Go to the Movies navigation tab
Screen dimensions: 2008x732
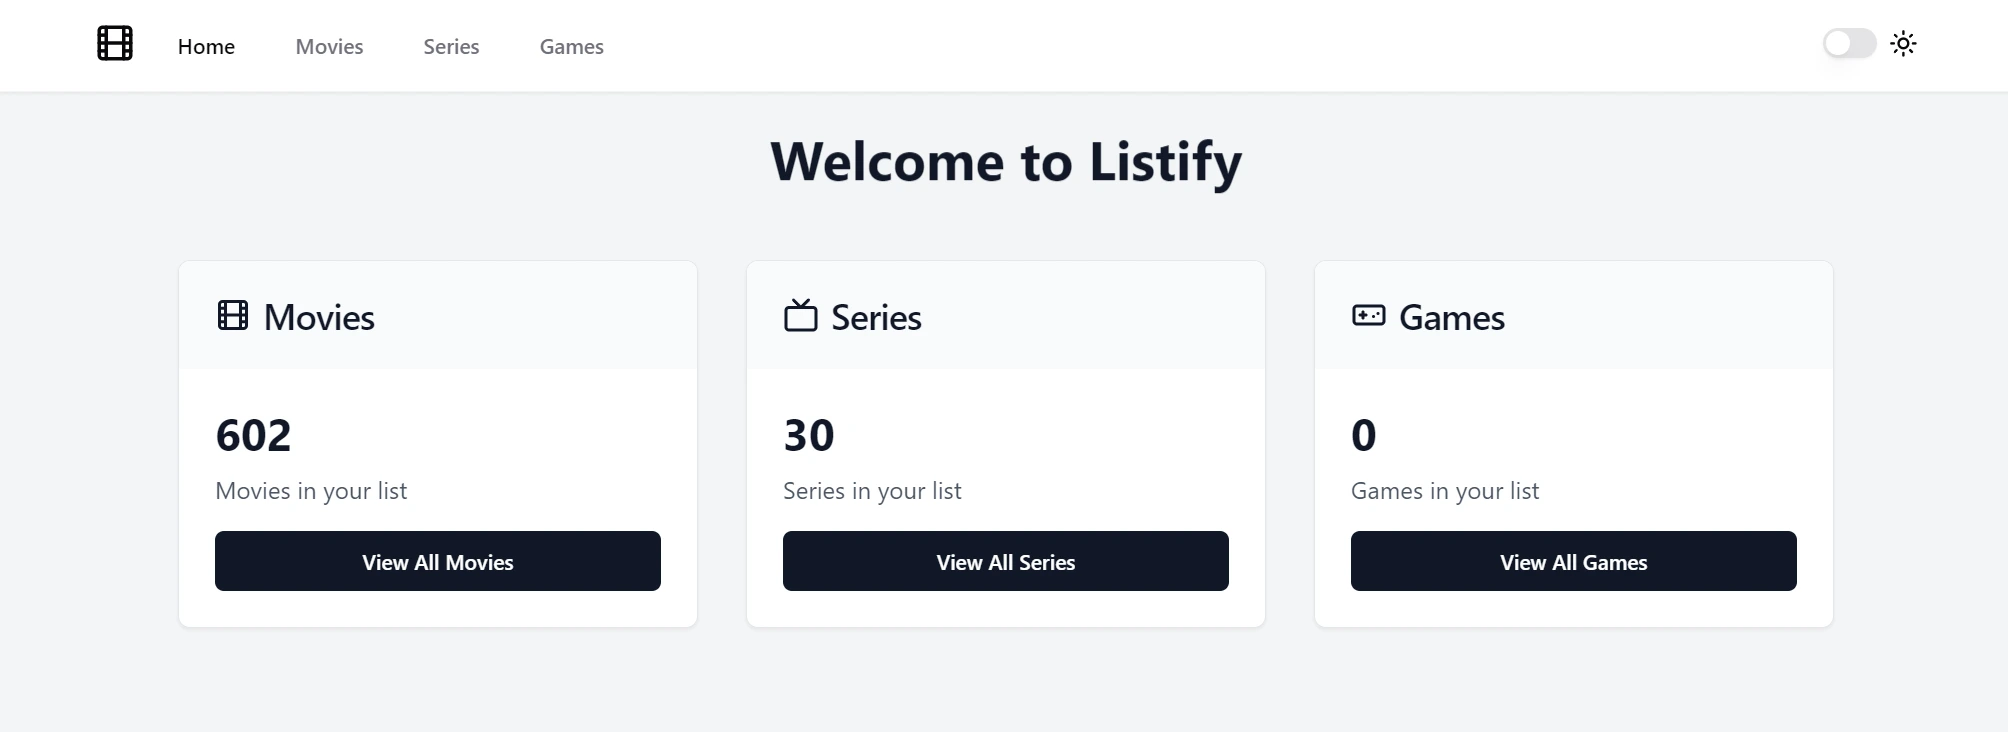[x=329, y=47]
